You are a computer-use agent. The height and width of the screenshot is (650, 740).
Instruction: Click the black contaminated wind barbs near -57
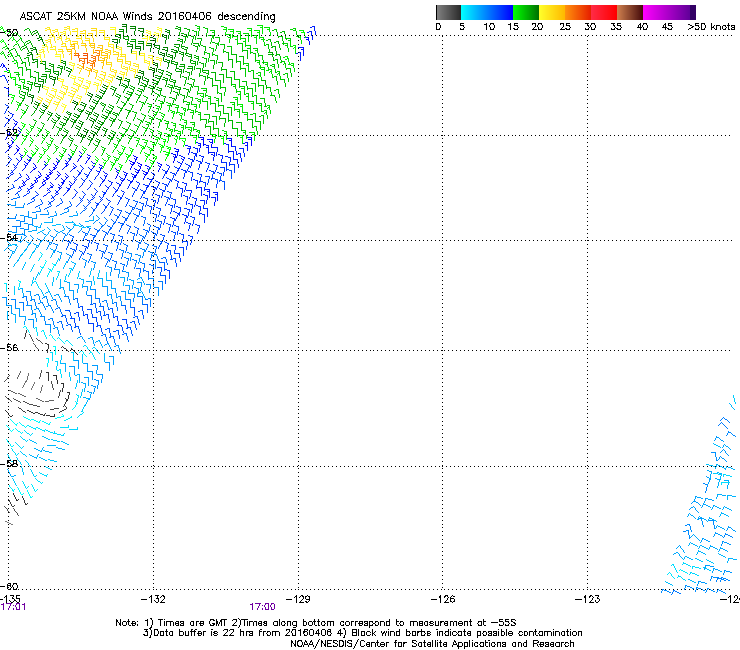[x=38, y=394]
